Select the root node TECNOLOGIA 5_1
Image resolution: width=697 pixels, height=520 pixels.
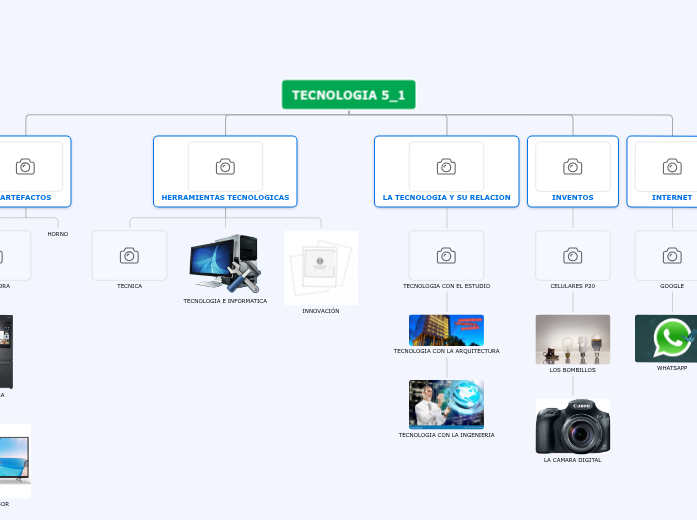(x=348, y=95)
